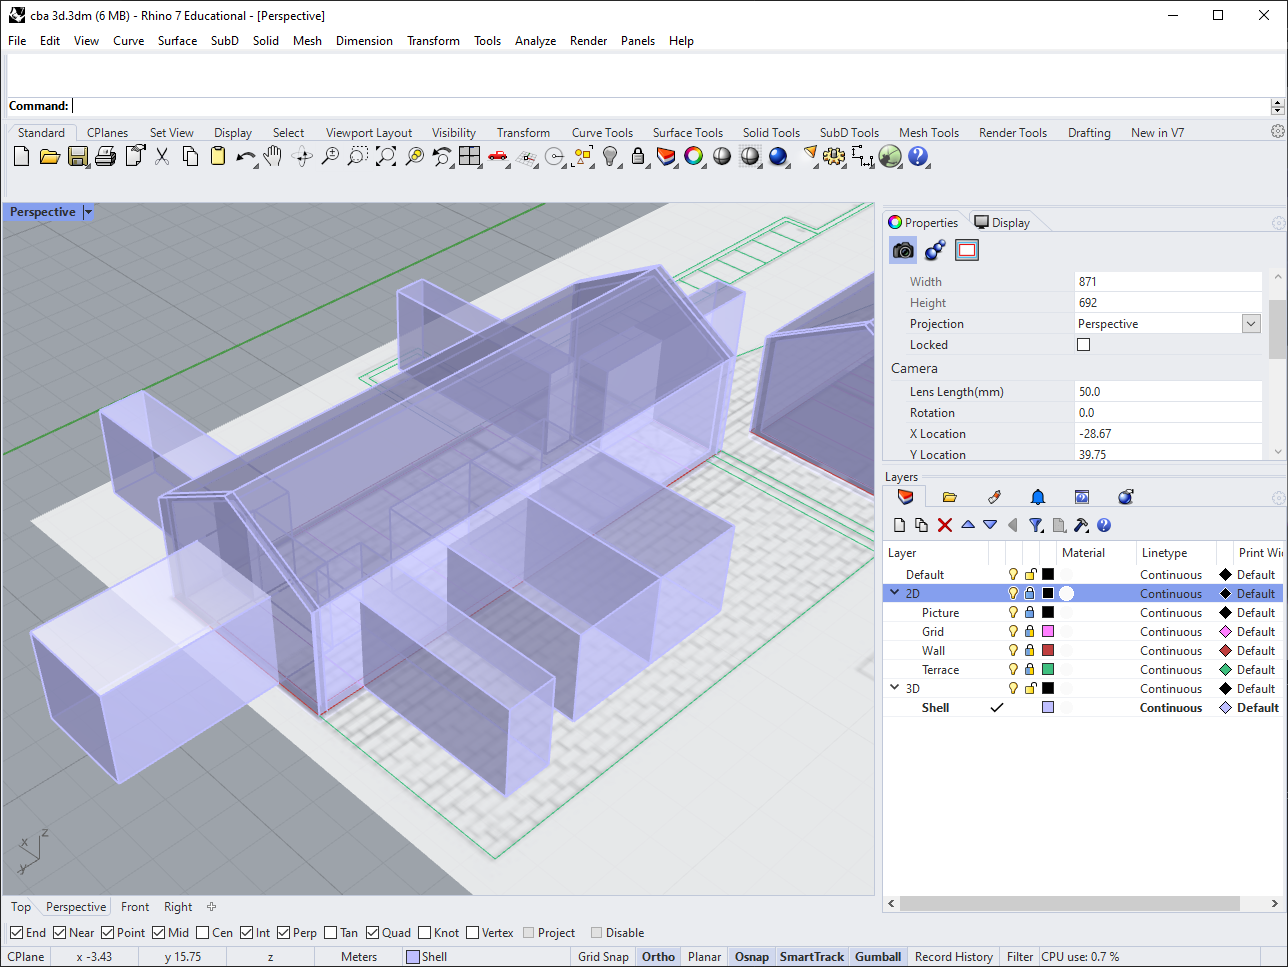Enable the Cen object snap checkbox
The height and width of the screenshot is (967, 1288).
click(203, 933)
